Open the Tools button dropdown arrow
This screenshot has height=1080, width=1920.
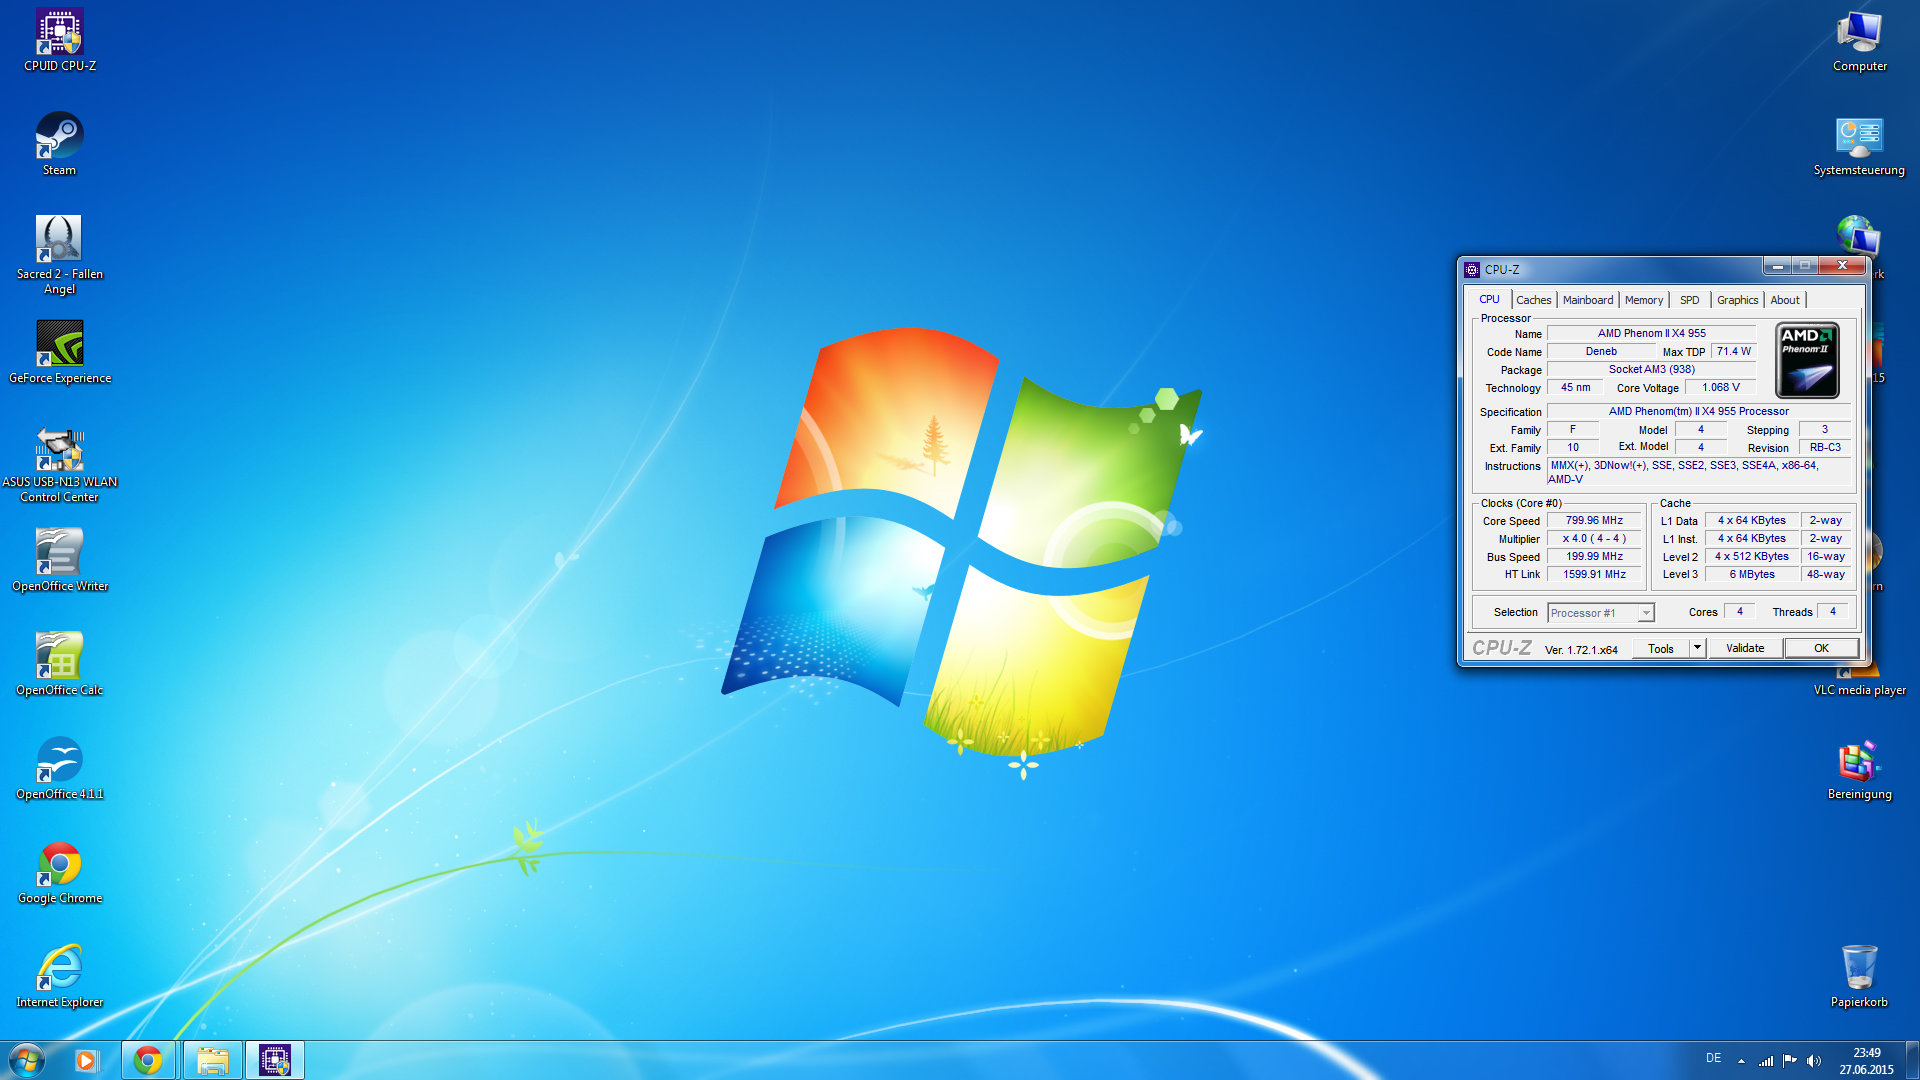[x=1697, y=648]
